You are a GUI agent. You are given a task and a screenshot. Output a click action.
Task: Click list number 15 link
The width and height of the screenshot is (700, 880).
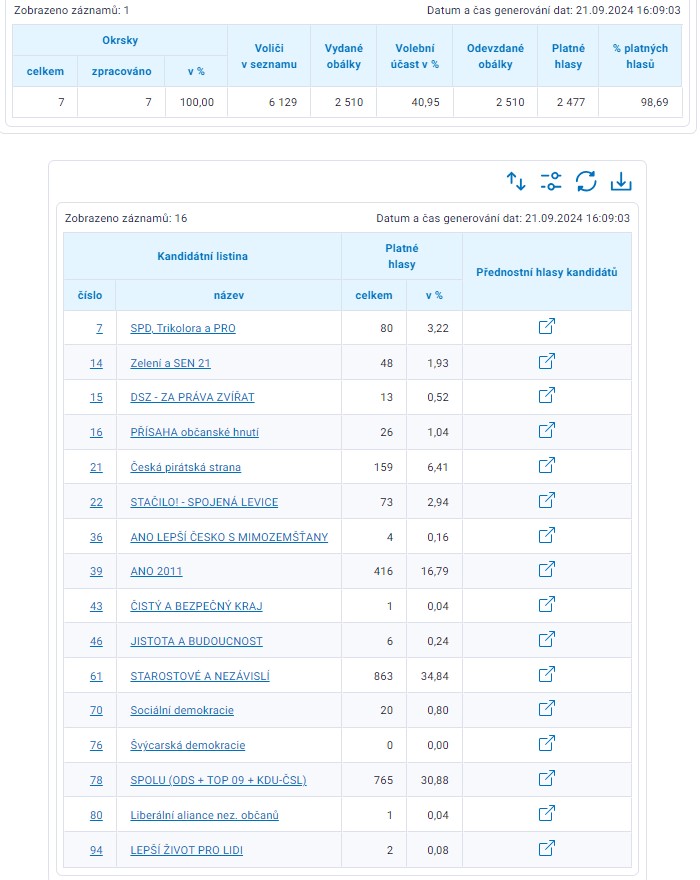point(96,397)
